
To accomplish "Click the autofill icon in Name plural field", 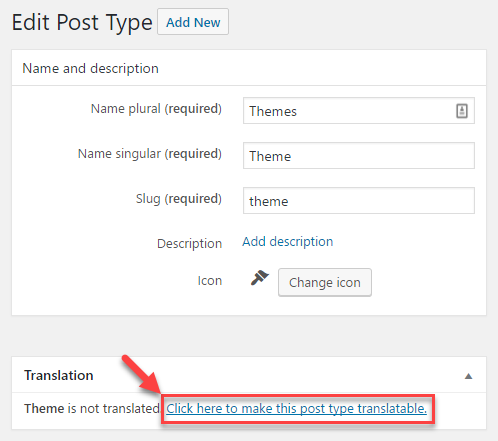I will pyautogui.click(x=462, y=111).
